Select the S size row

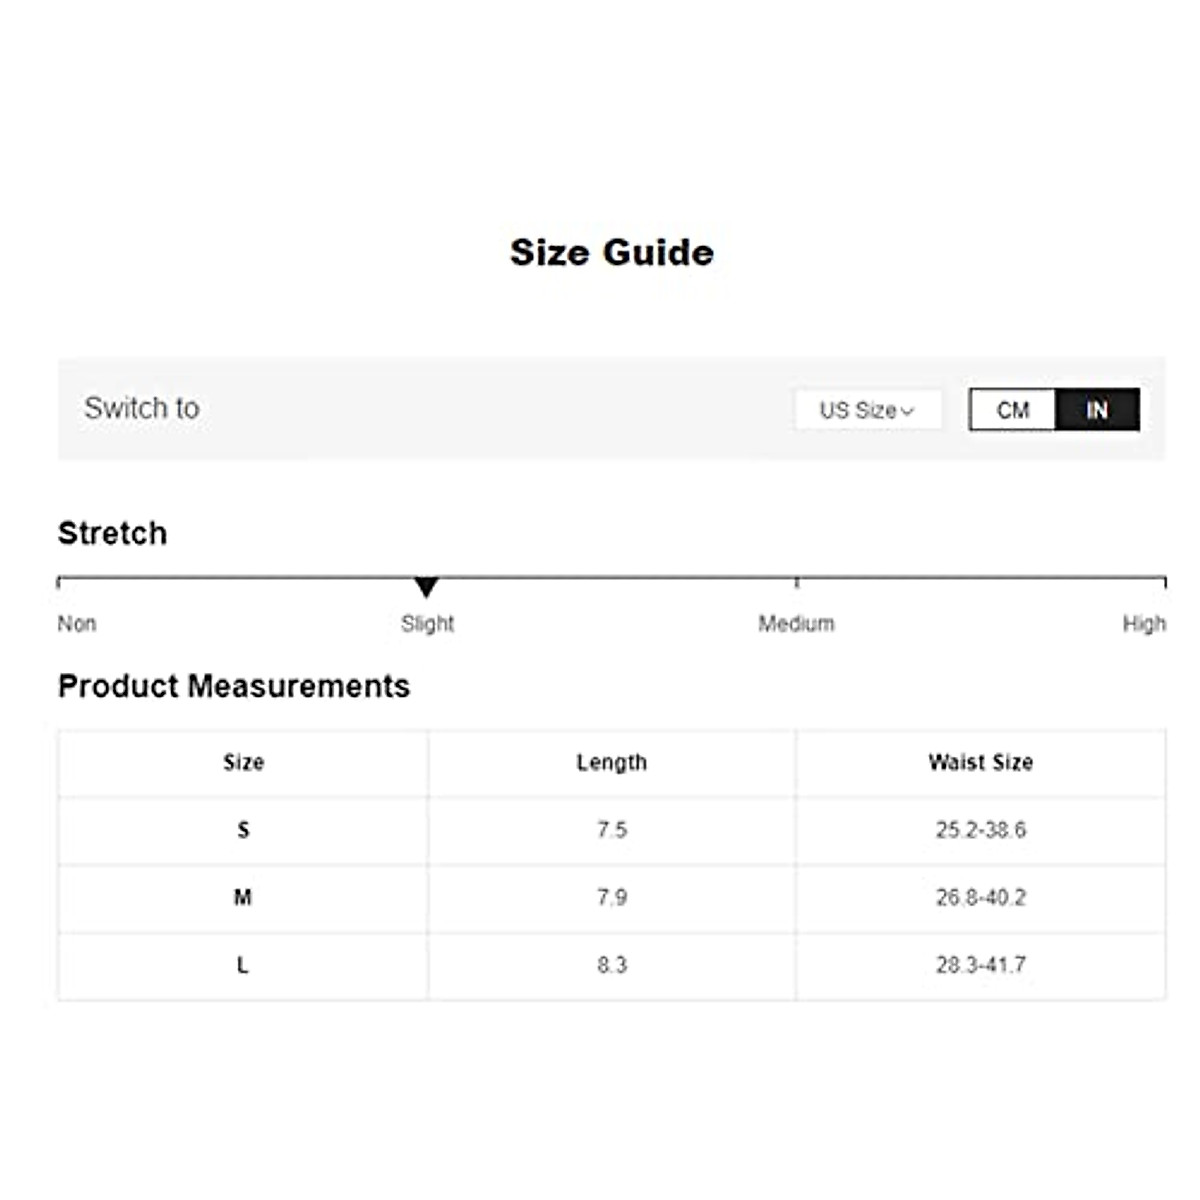coord(243,830)
